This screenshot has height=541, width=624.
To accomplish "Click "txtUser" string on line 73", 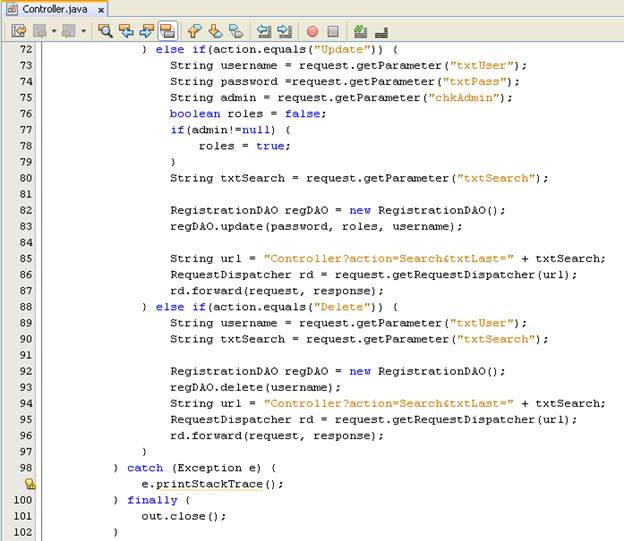I will 482,66.
